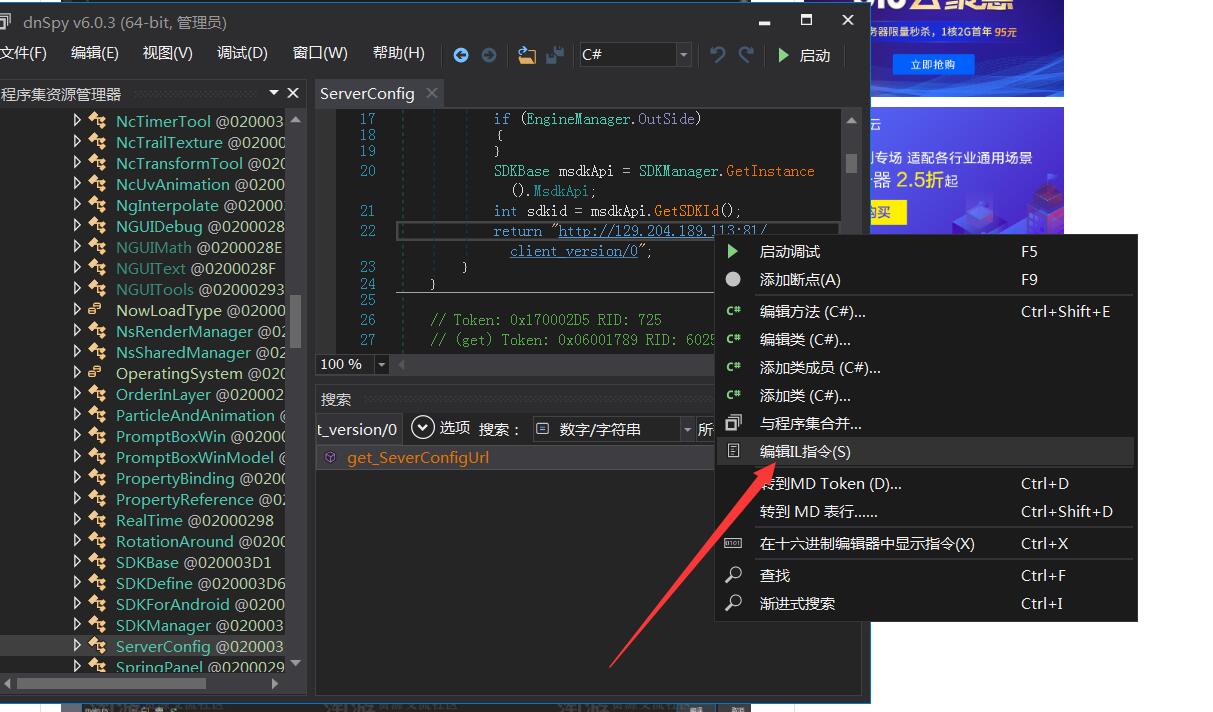This screenshot has height=712, width=1213.
Task: Click the 启动调试 green play icon
Action: click(733, 252)
